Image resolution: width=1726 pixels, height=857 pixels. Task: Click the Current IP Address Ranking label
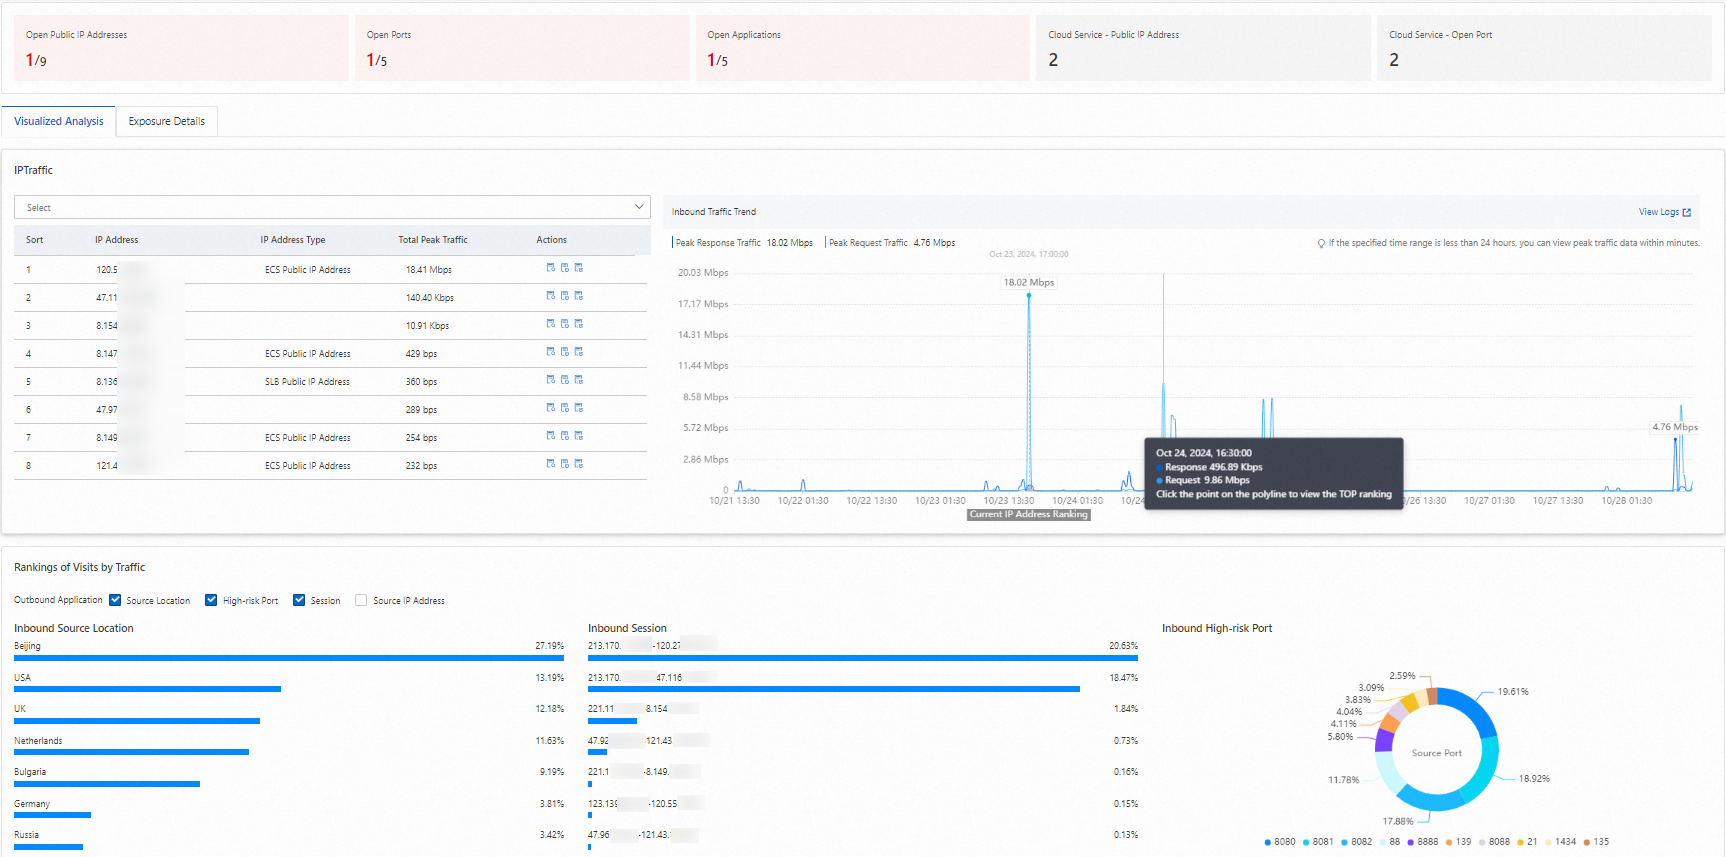[x=1029, y=514]
